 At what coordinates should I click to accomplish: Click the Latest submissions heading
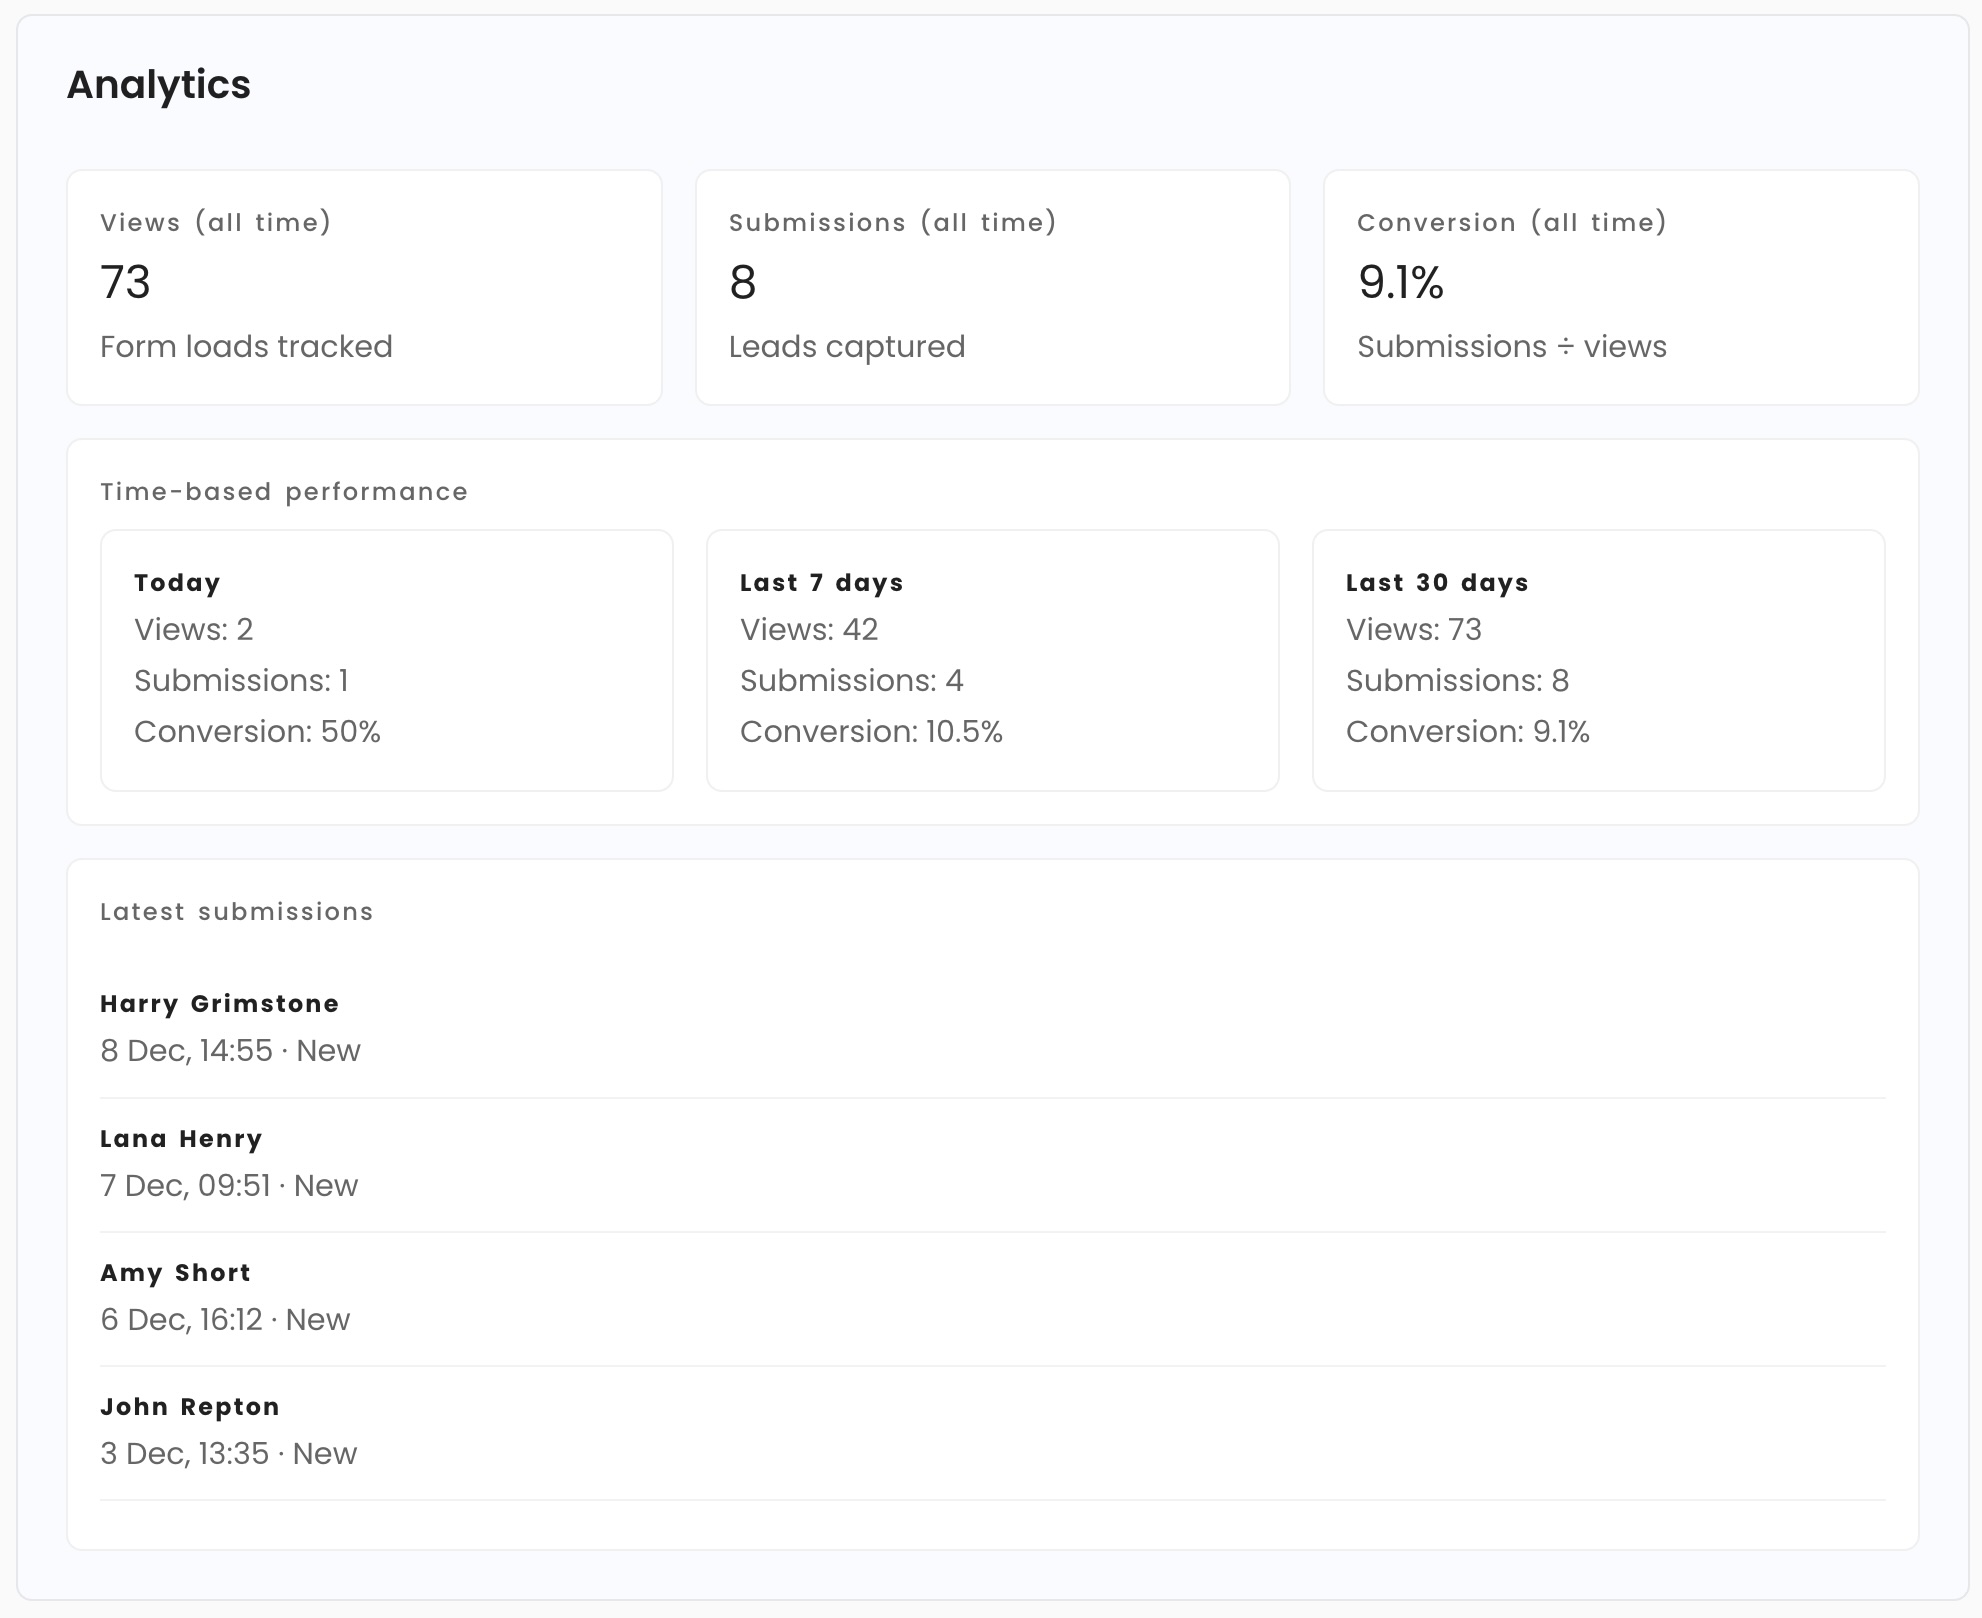pyautogui.click(x=237, y=912)
